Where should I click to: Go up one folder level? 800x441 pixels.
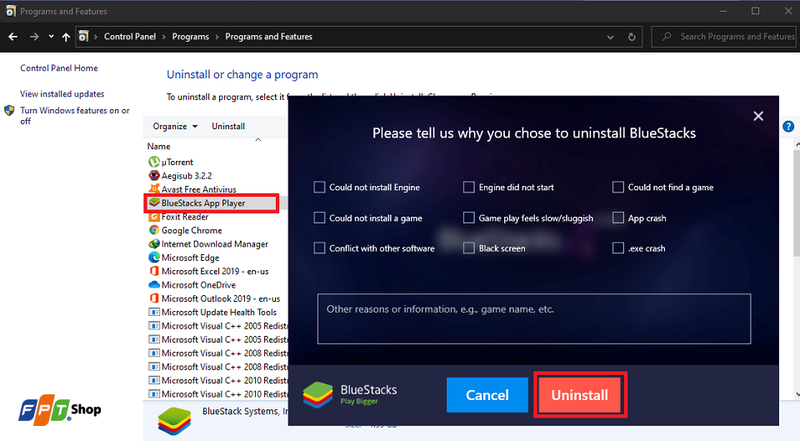(x=66, y=37)
